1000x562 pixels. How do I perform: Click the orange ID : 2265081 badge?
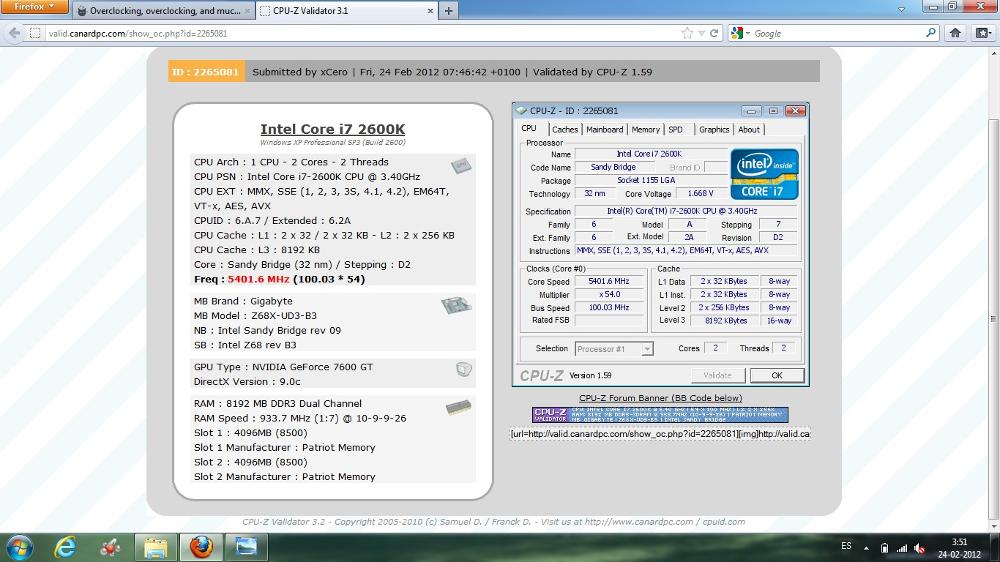[206, 72]
